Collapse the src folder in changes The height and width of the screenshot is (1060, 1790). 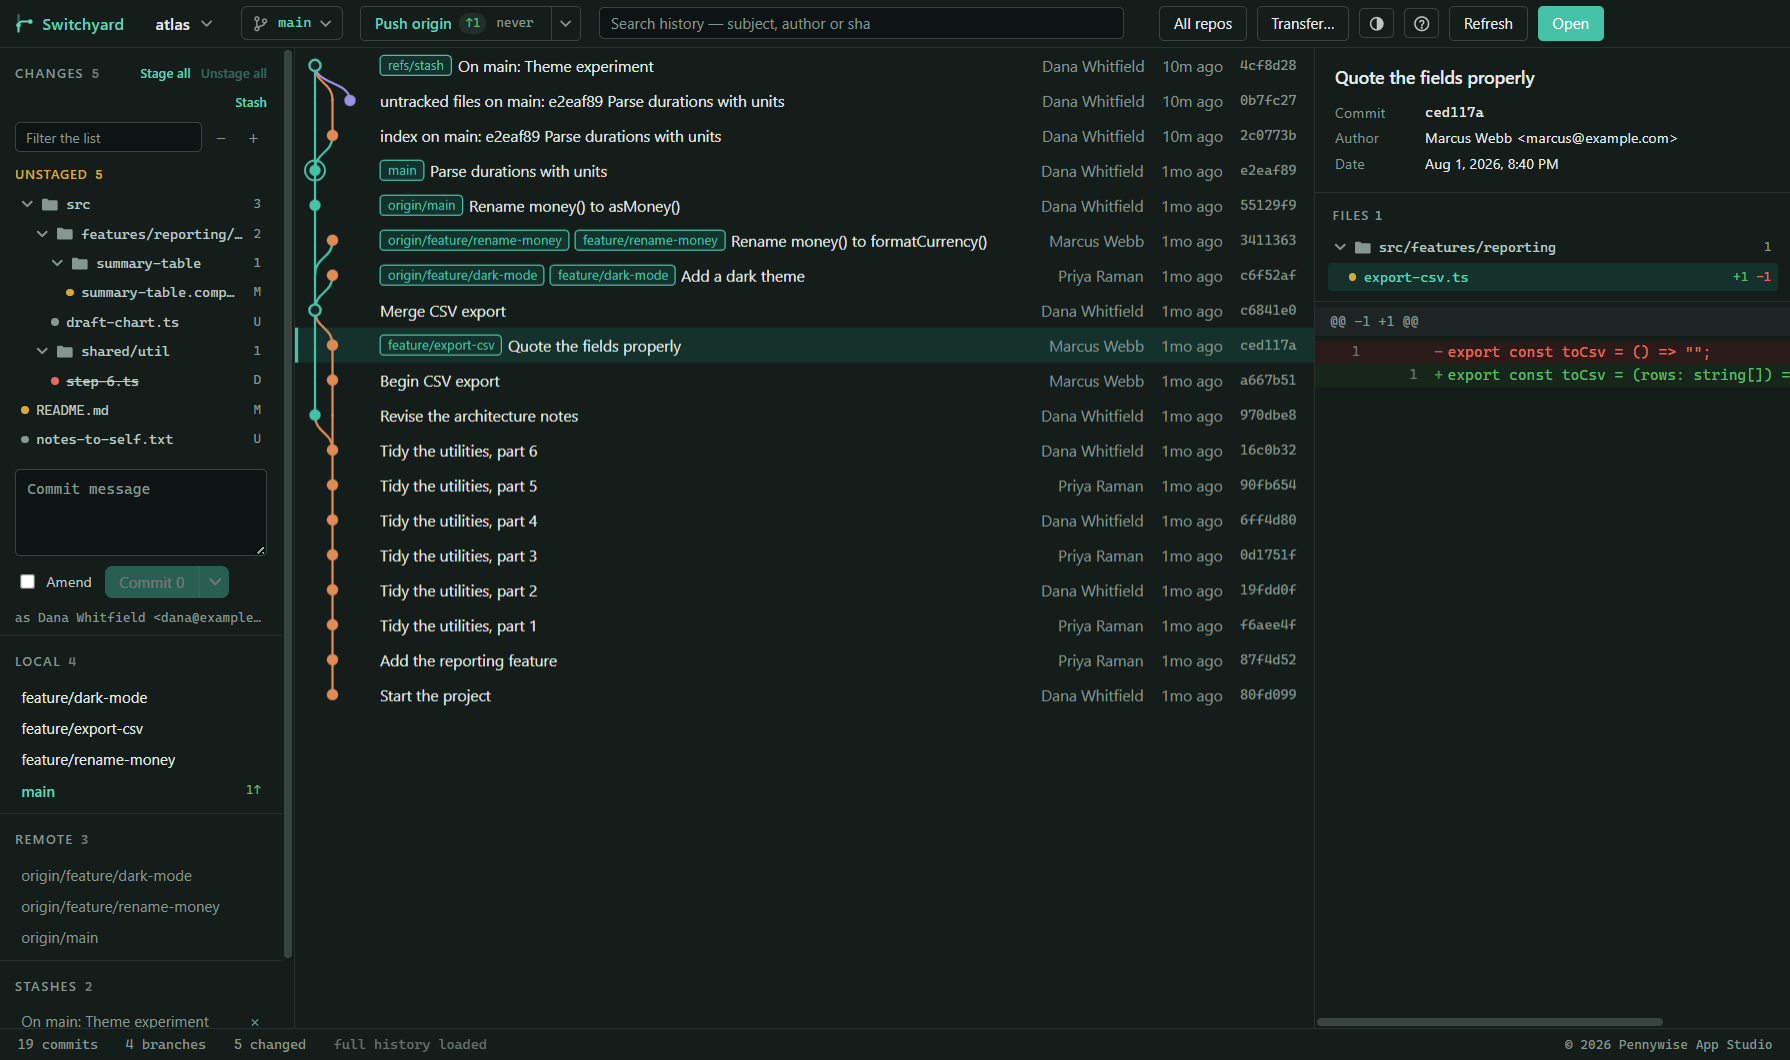(27, 204)
